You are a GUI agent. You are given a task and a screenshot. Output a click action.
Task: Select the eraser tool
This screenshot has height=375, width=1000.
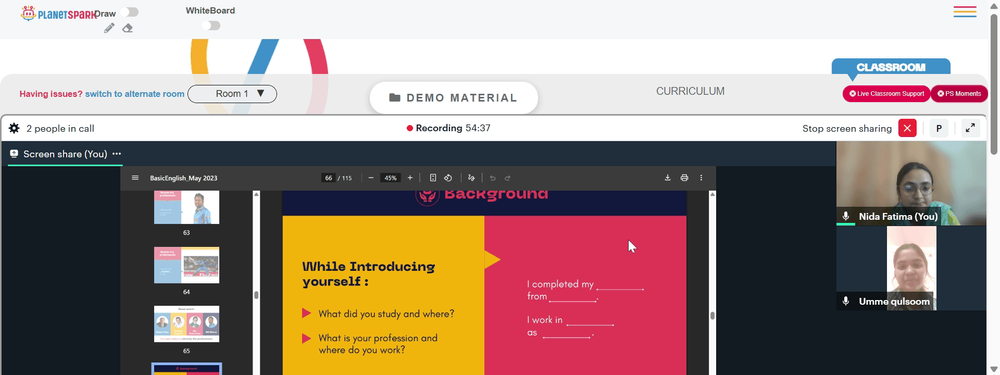(x=128, y=28)
